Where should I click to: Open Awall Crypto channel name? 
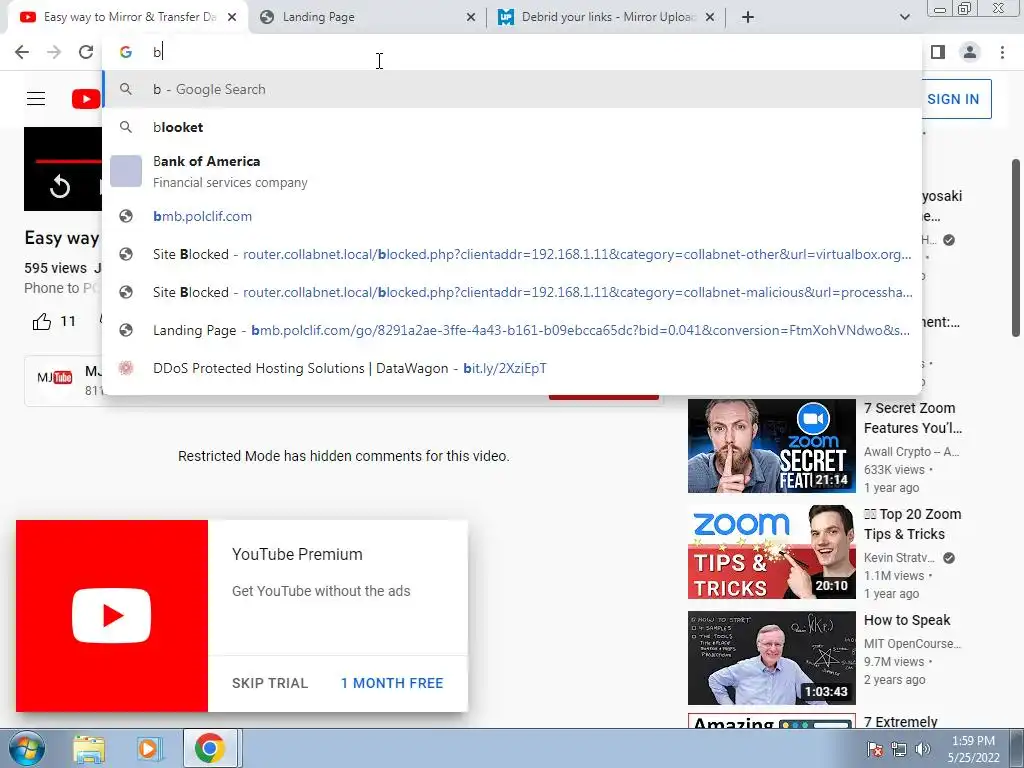(911, 451)
